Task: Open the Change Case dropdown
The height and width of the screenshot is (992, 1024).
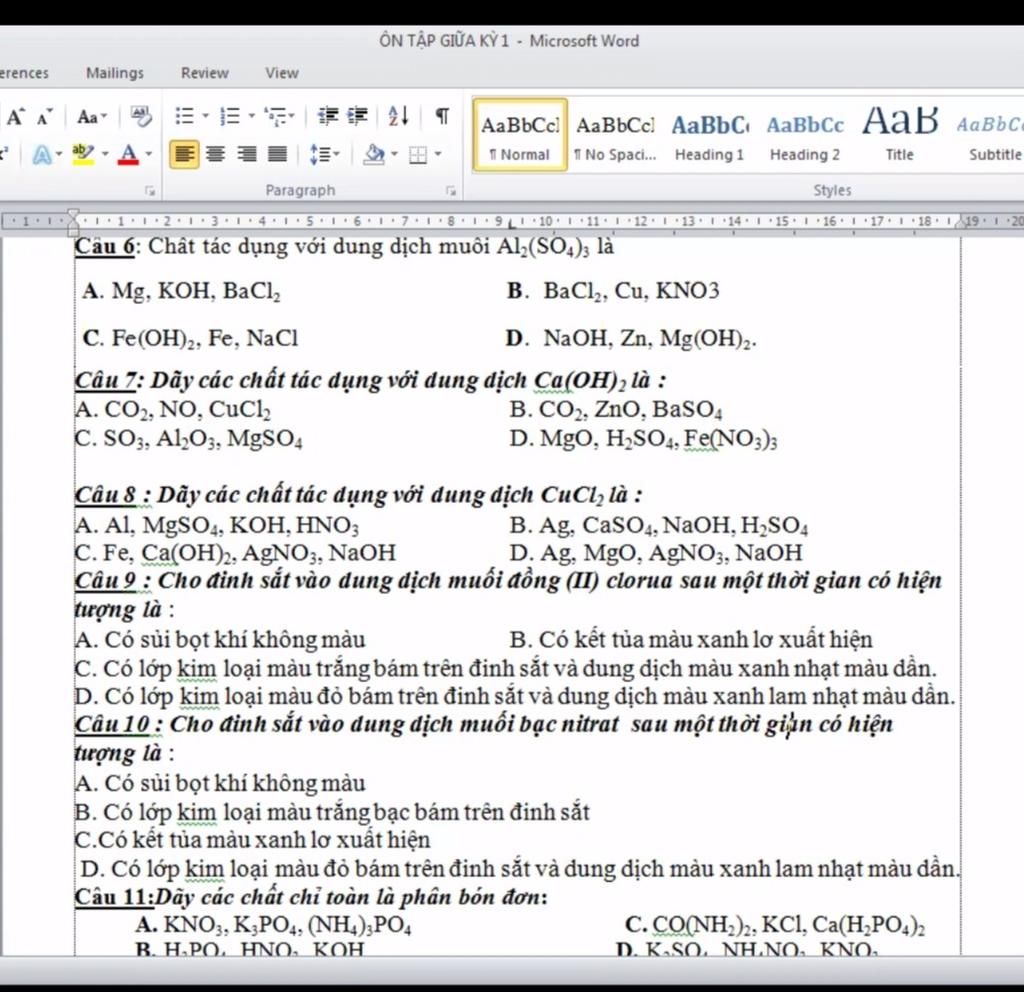Action: [92, 118]
